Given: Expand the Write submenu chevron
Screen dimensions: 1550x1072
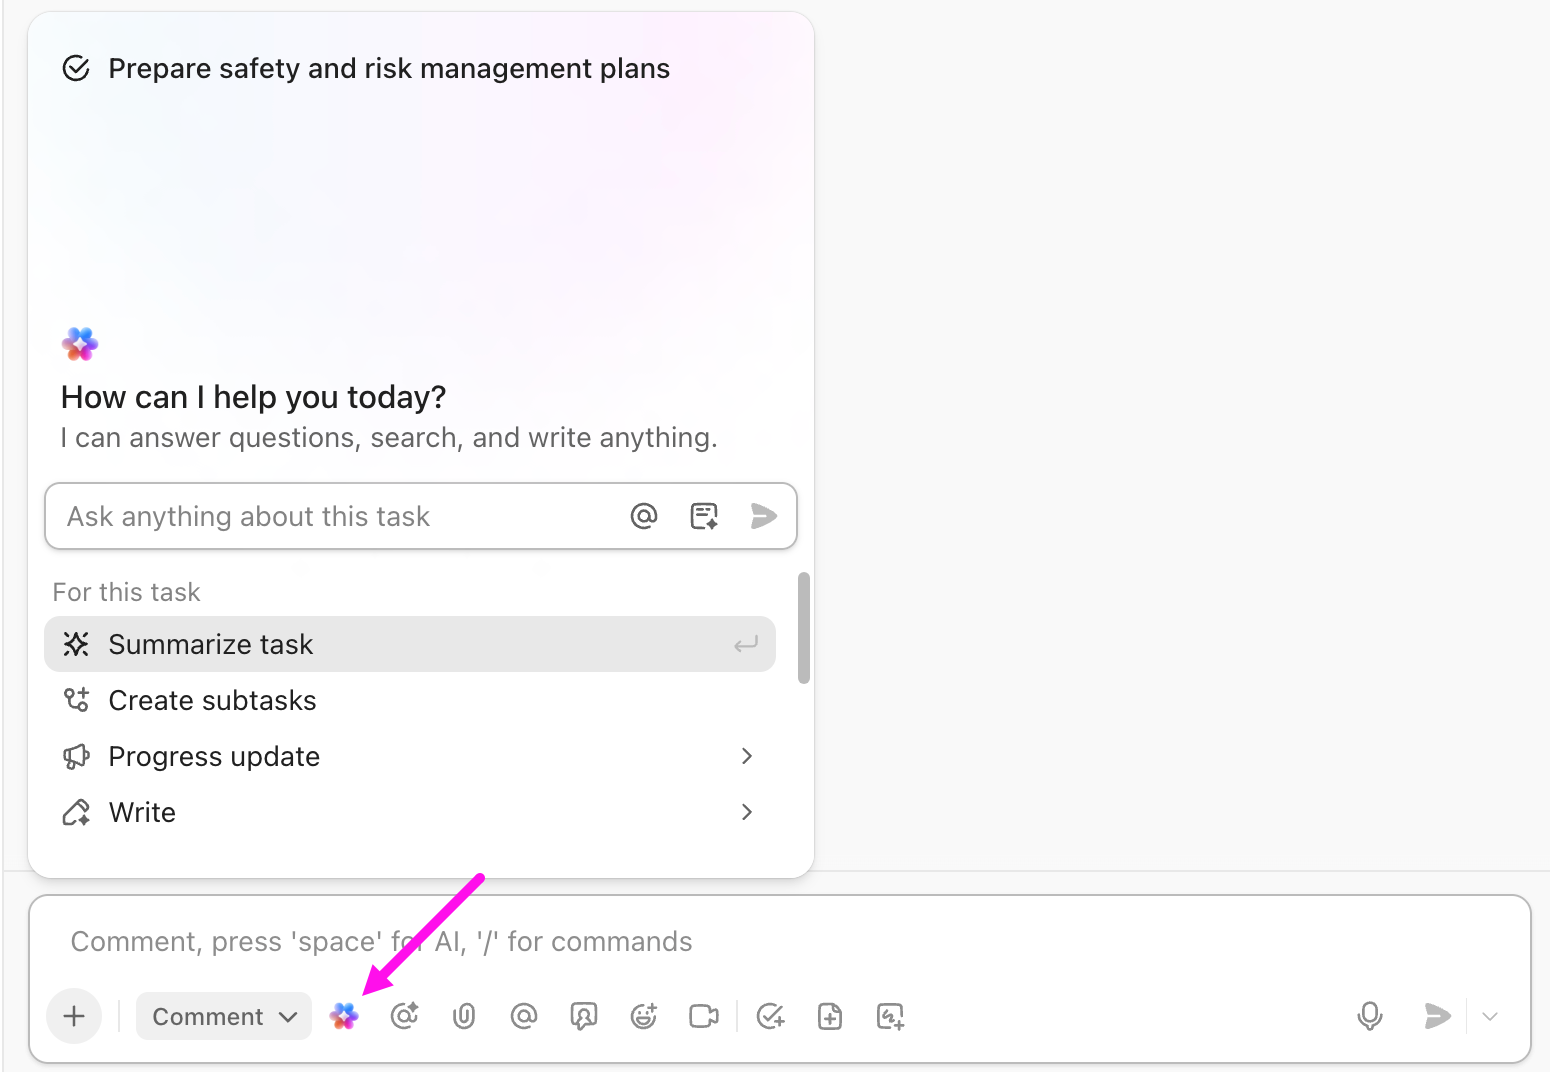Looking at the screenshot, I should pyautogui.click(x=746, y=812).
